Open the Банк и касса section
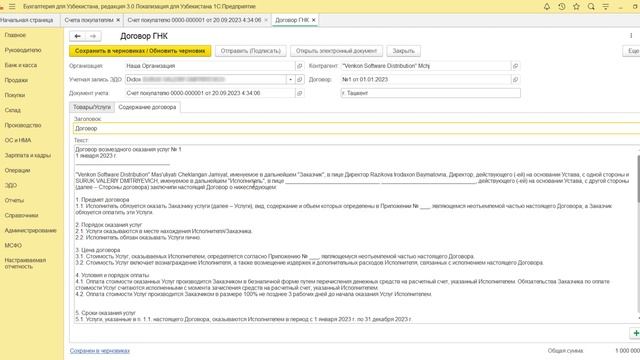 21,65
